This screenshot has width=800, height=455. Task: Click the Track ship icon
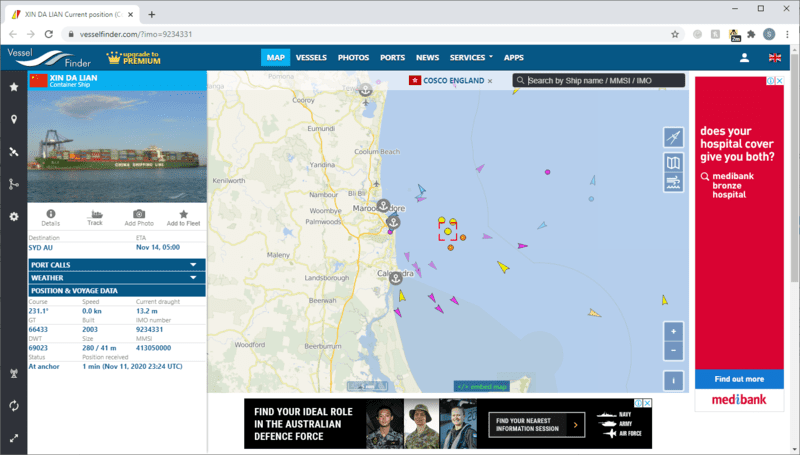click(x=95, y=218)
